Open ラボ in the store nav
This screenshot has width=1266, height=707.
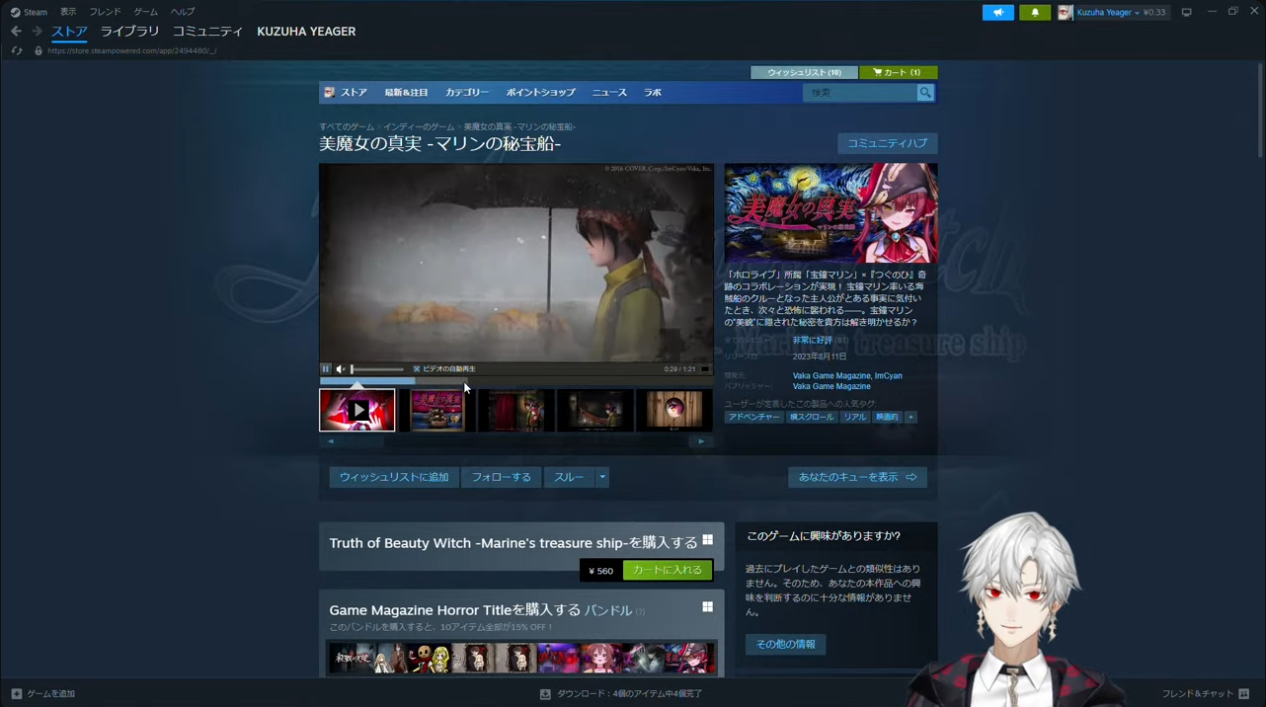[653, 92]
